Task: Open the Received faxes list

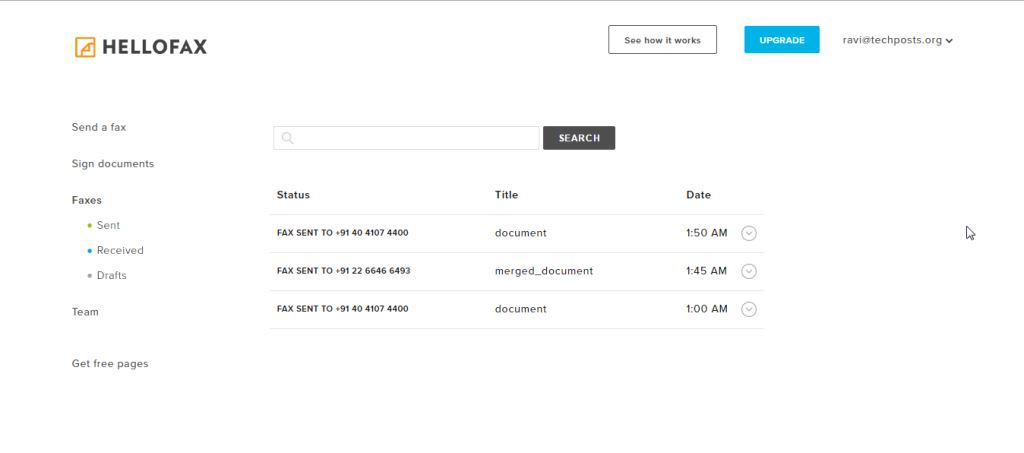Action: 120,250
